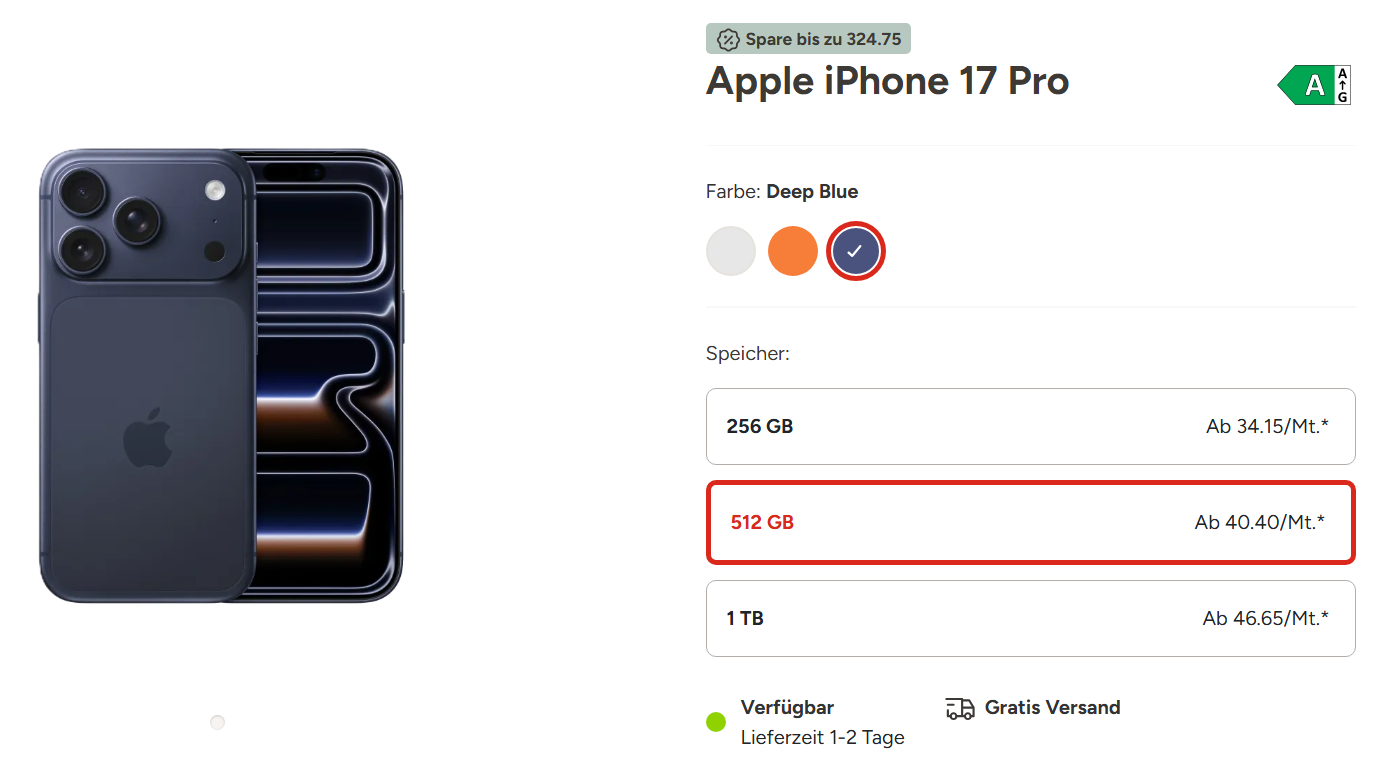
Task: Click the "Lieferzeit 1-2 Tage" delivery text
Action: click(822, 738)
